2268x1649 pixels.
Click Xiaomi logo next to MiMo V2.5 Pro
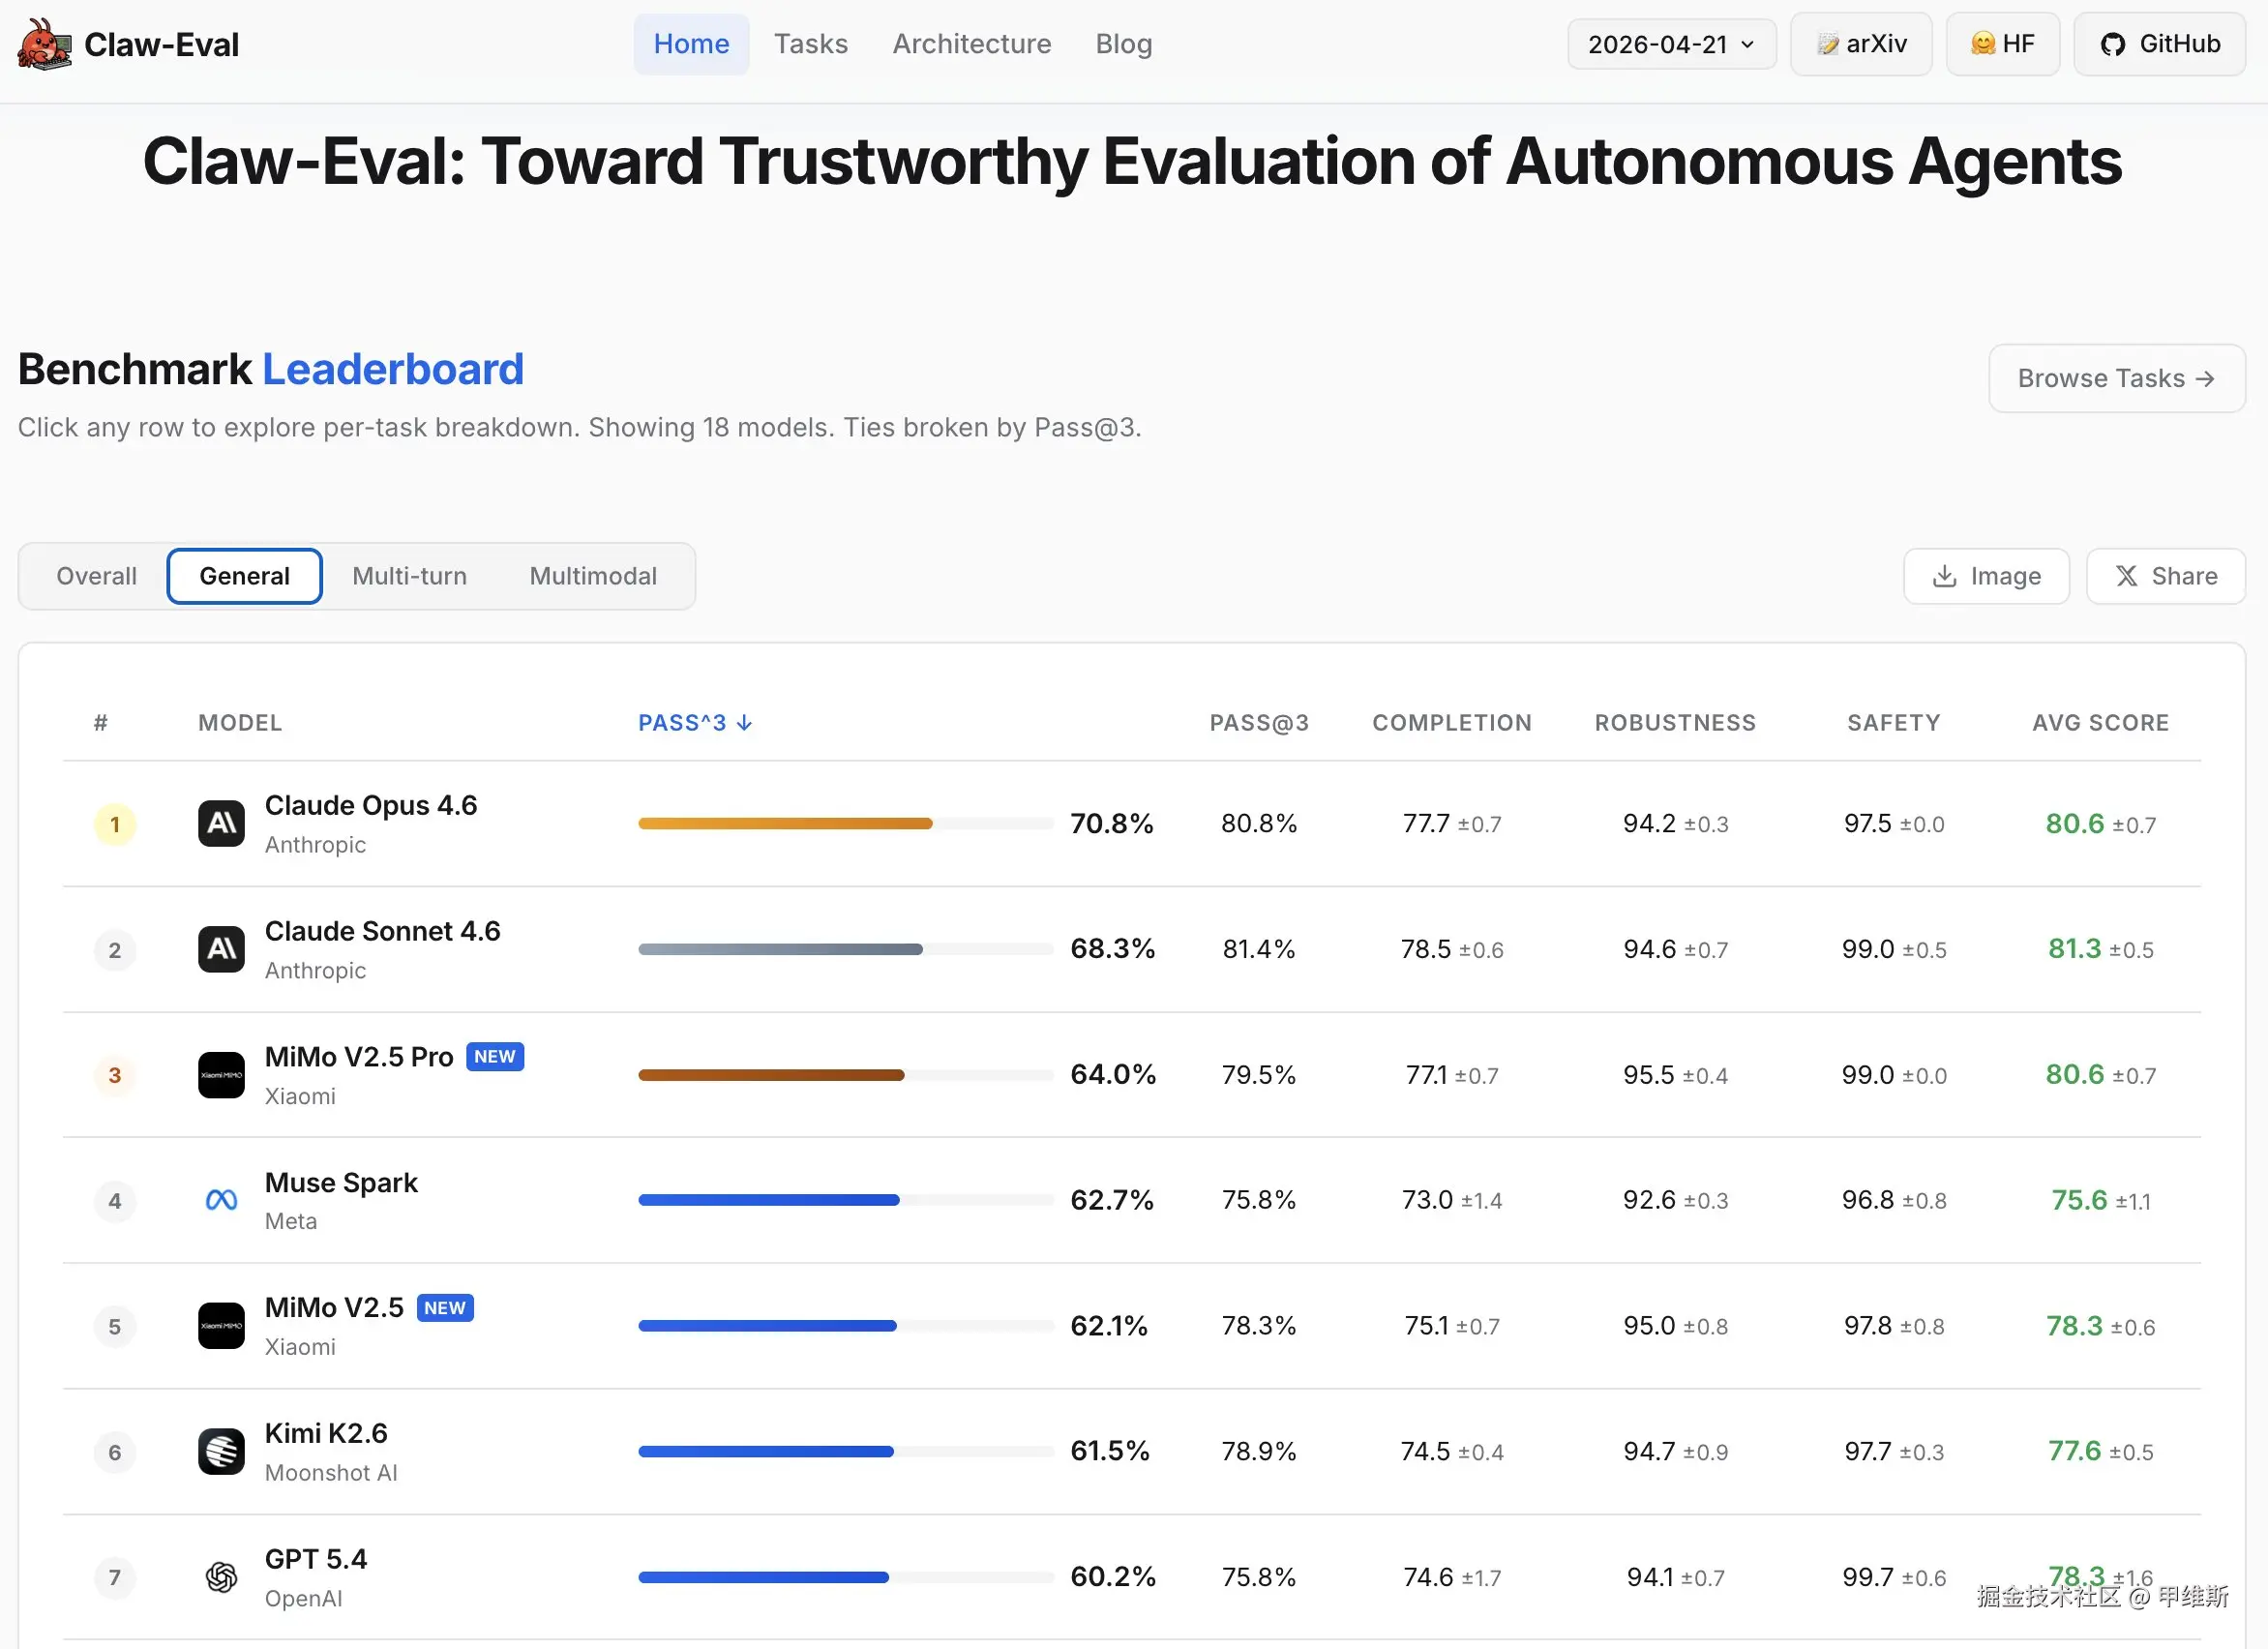pyautogui.click(x=221, y=1075)
